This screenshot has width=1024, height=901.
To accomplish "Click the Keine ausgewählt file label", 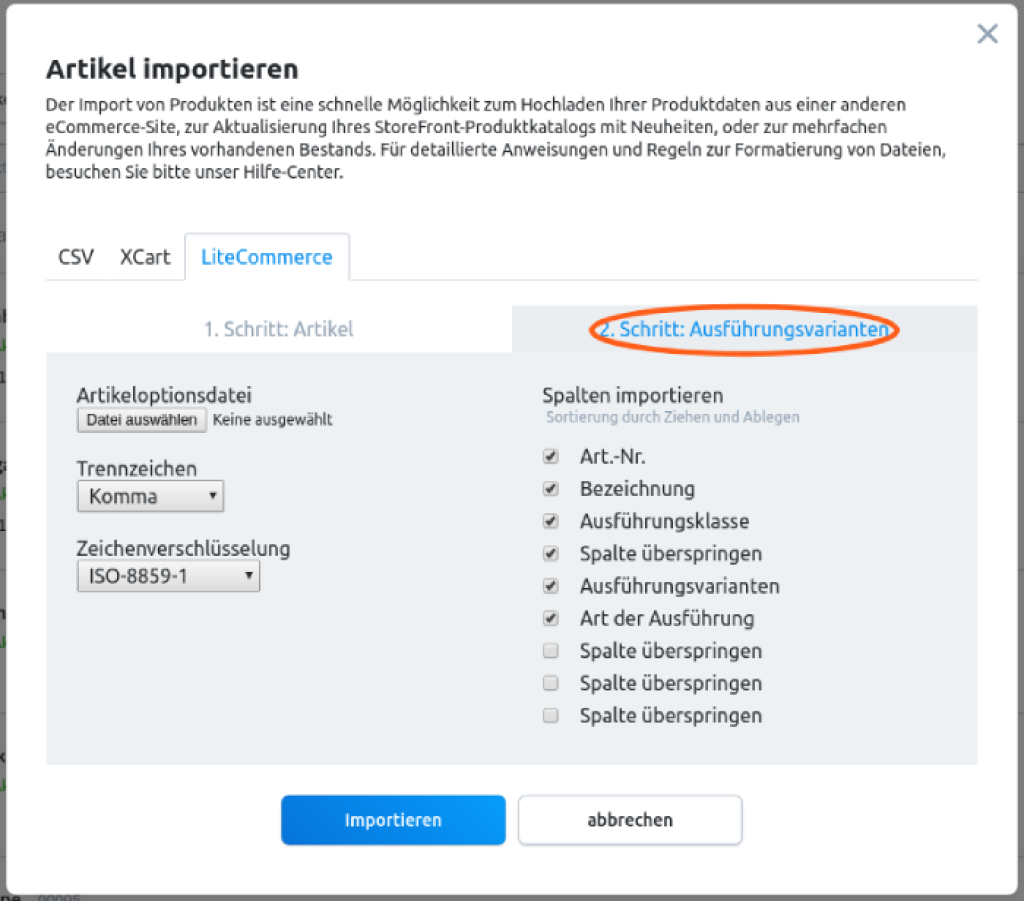I will [x=272, y=420].
